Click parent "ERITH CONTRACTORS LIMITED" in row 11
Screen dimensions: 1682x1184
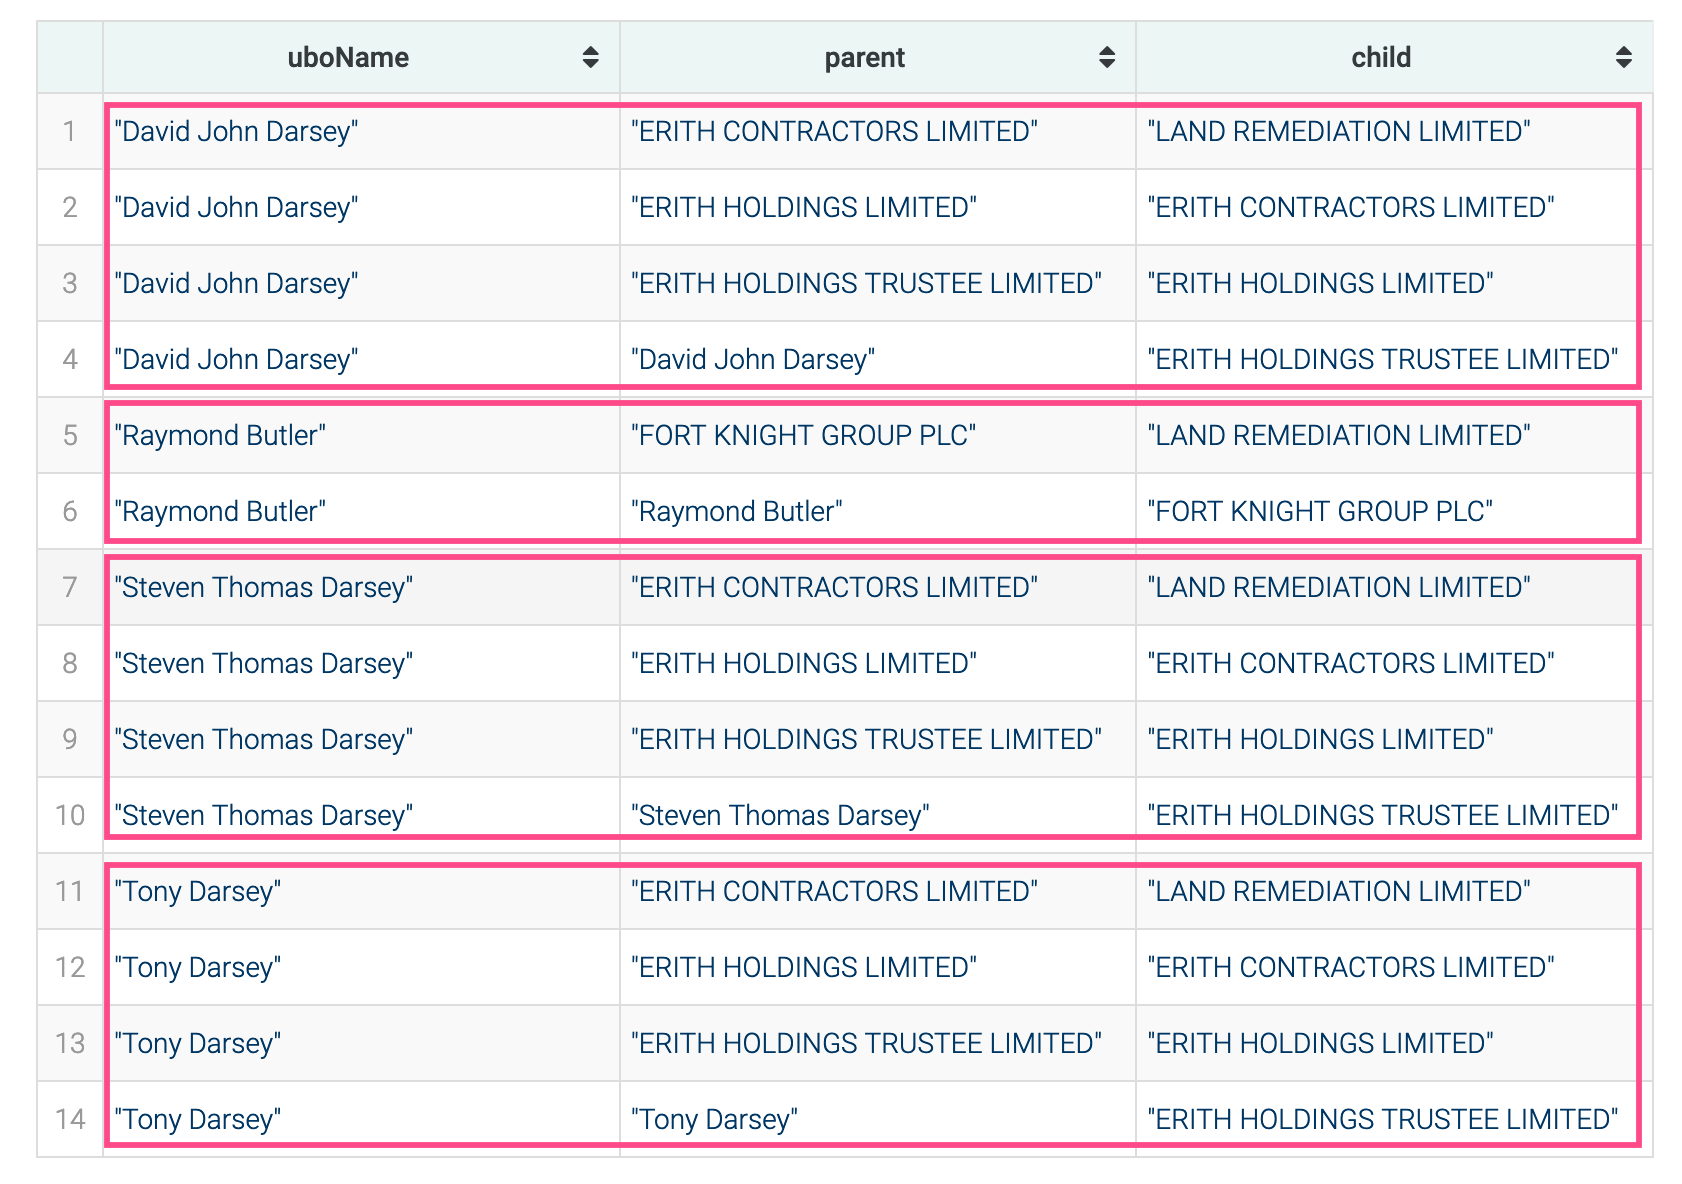[x=834, y=891]
